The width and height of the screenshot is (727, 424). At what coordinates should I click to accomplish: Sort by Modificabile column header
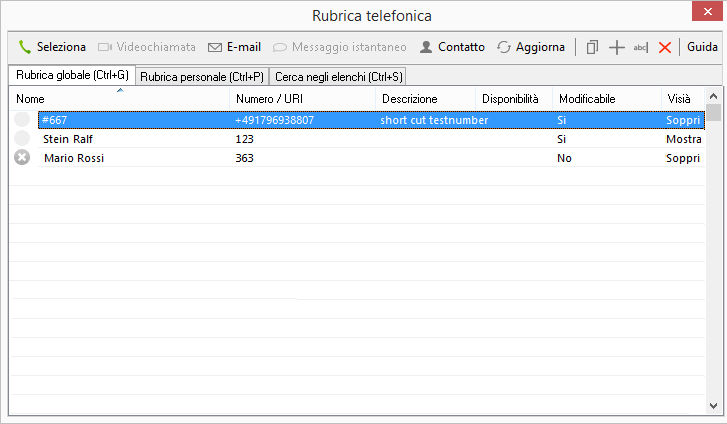(x=605, y=99)
